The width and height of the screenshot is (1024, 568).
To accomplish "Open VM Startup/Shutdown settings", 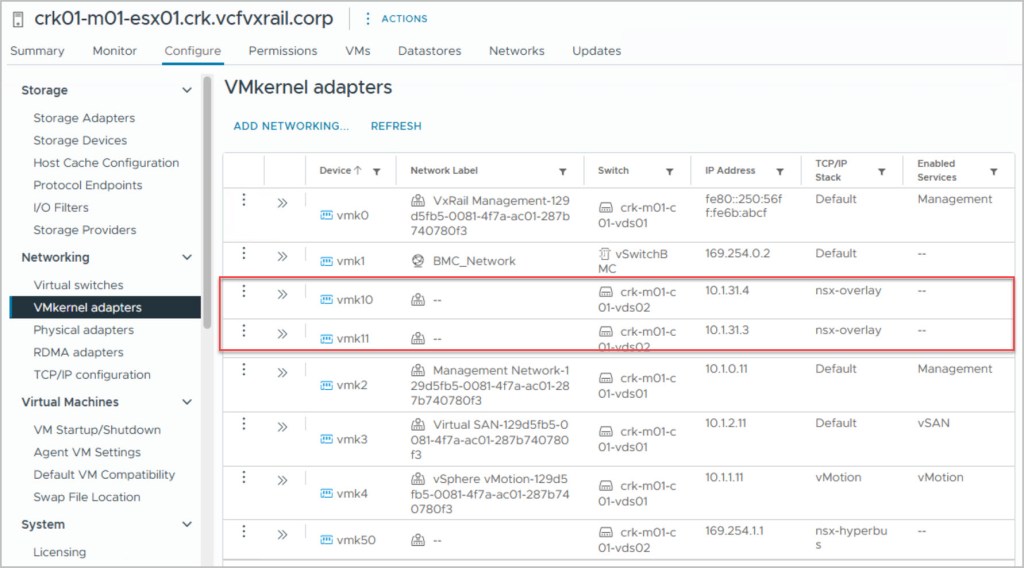I will (x=97, y=430).
